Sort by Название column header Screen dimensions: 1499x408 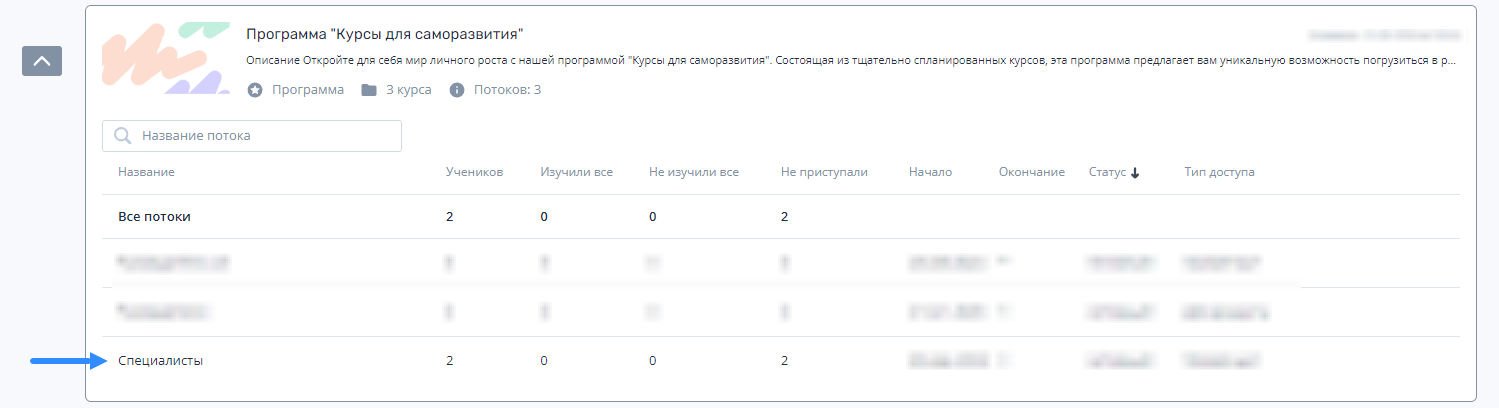pyautogui.click(x=146, y=172)
